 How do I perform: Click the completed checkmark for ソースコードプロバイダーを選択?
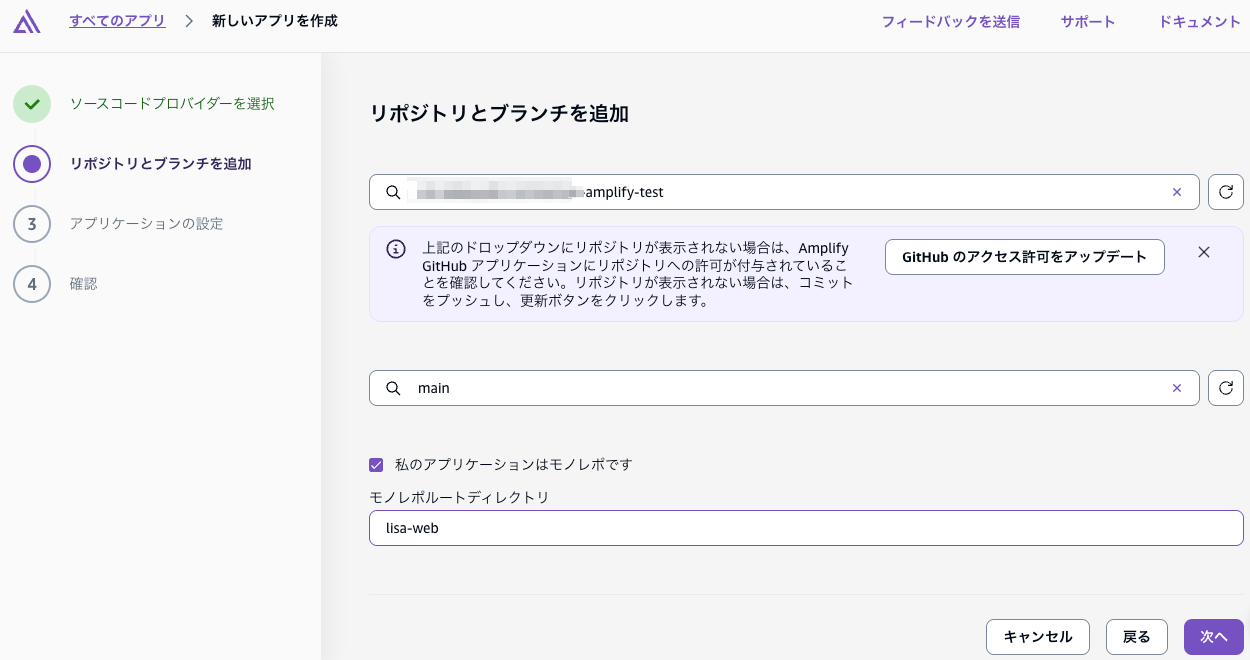click(32, 104)
